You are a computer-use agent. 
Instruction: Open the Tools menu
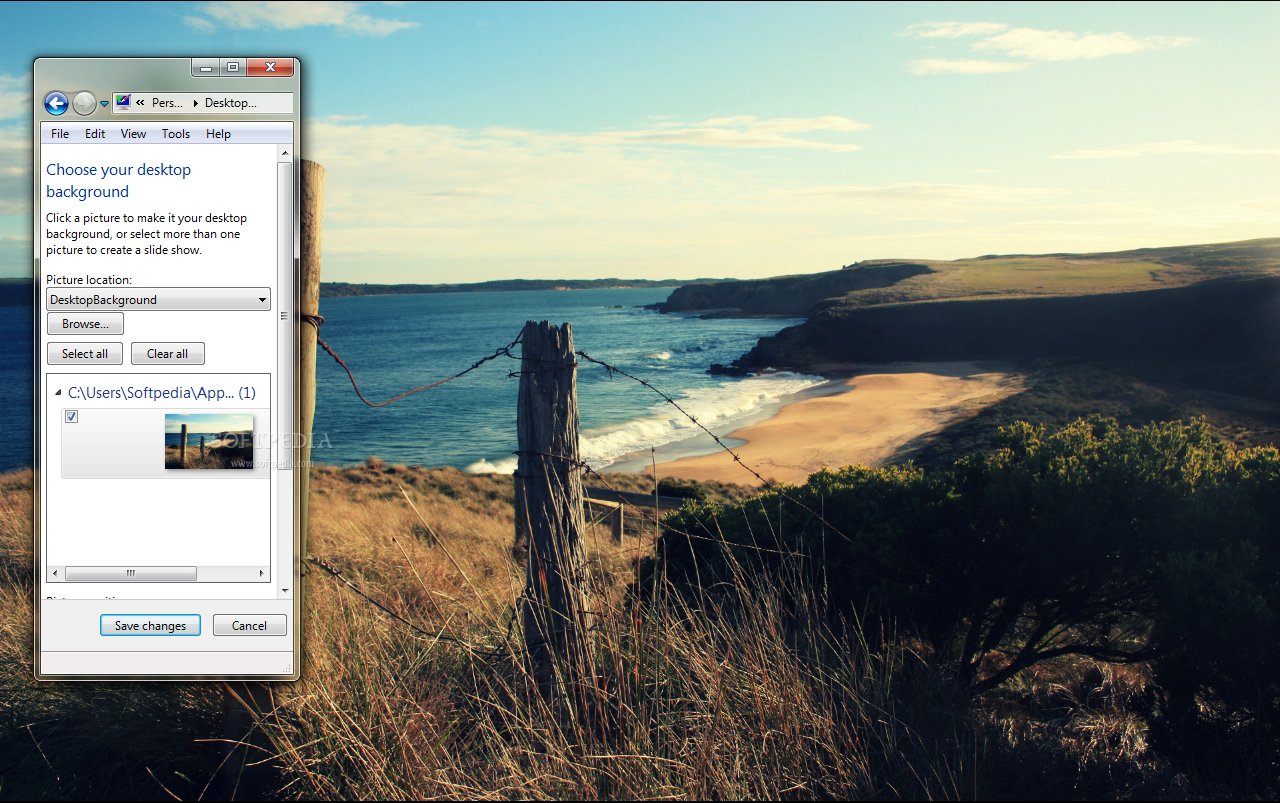click(176, 134)
